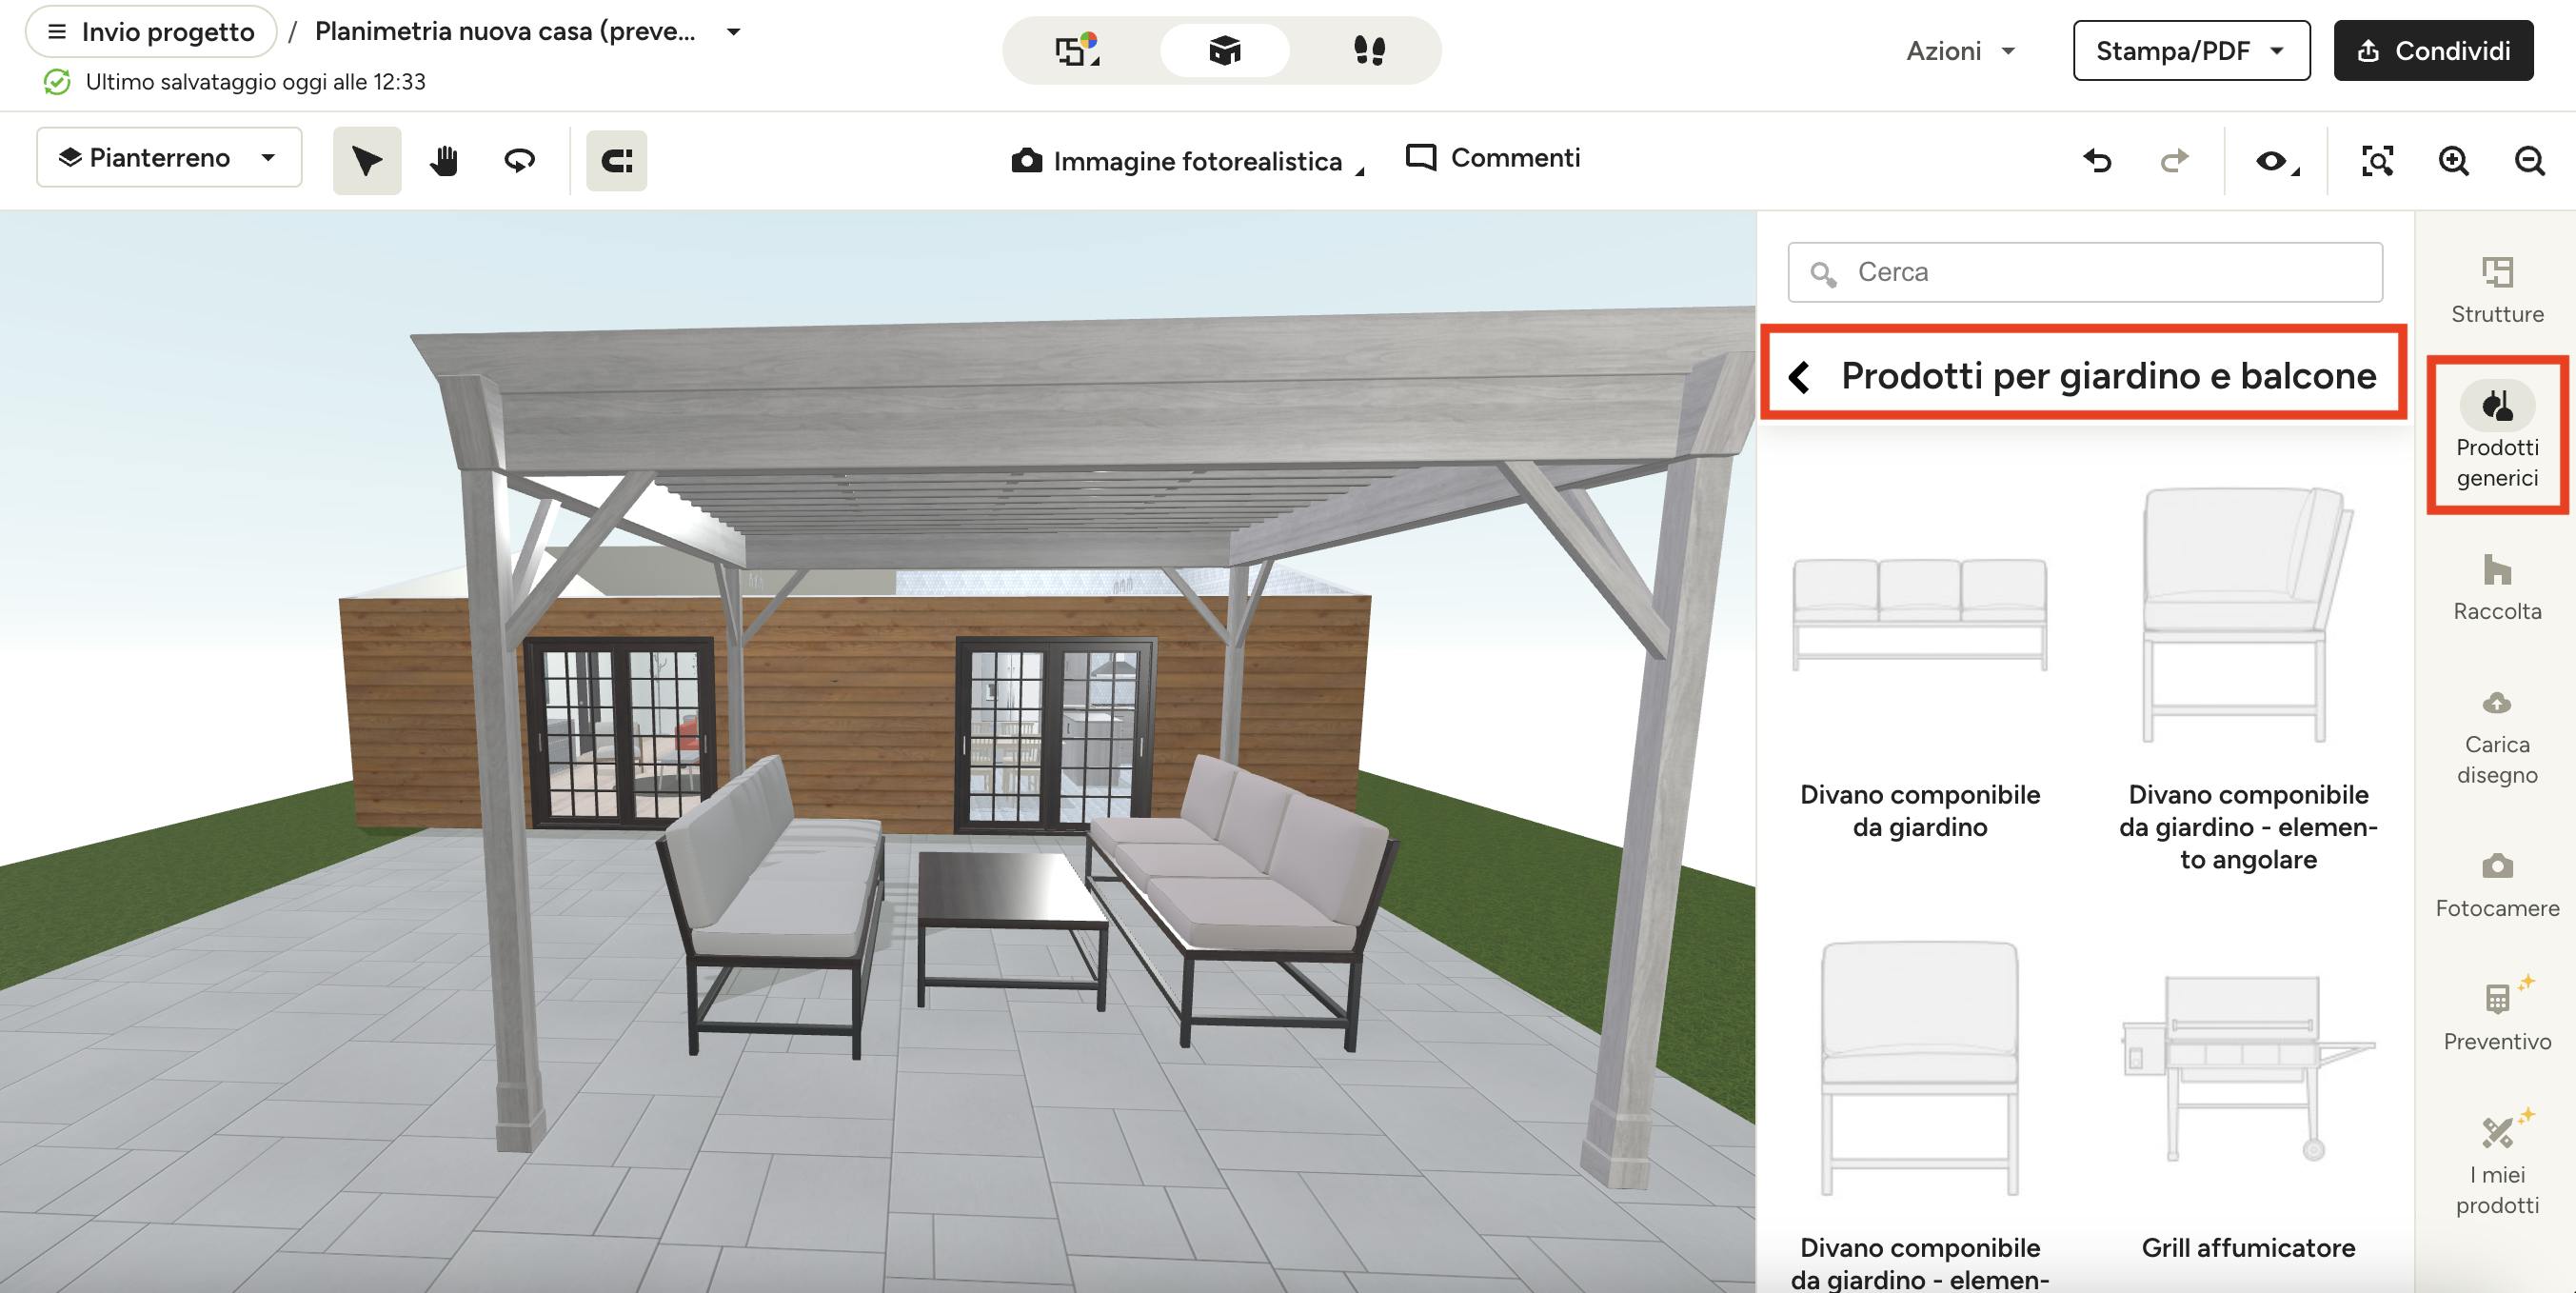Open the Raccolta panel
2576x1293 pixels.
coord(2497,588)
